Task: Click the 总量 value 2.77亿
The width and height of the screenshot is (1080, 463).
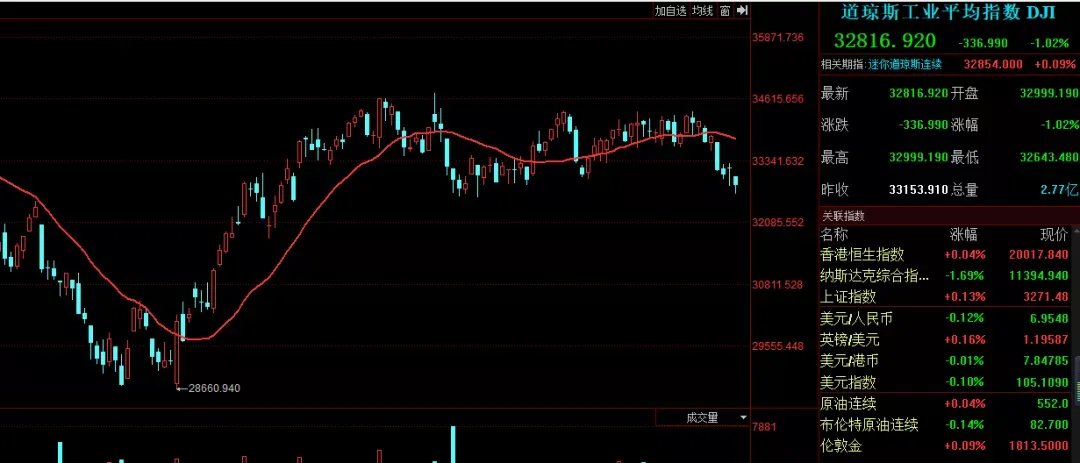Action: click(1058, 189)
